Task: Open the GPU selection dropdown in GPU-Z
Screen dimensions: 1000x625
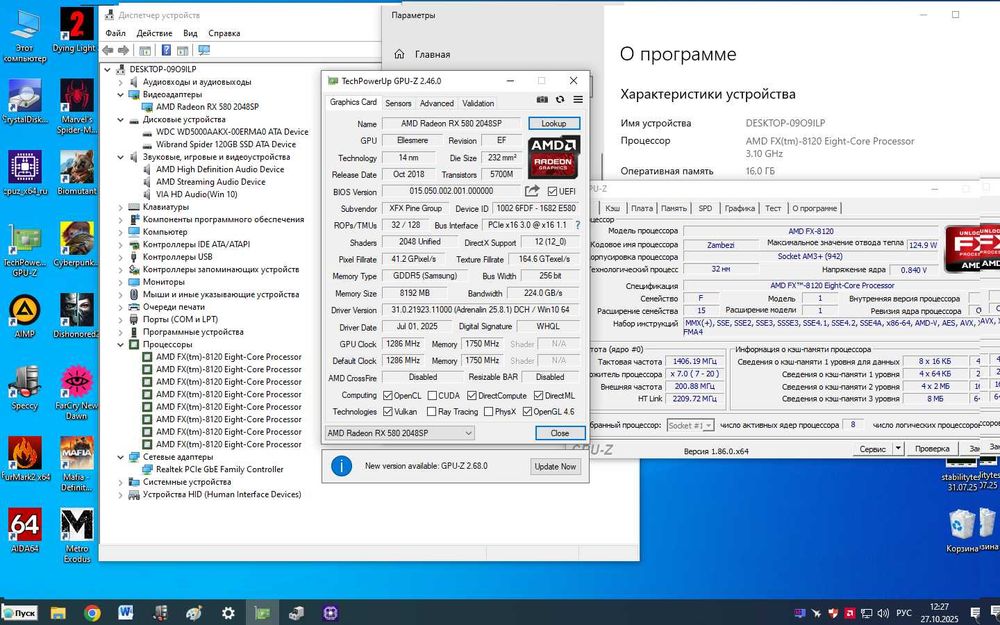Action: click(x=400, y=433)
